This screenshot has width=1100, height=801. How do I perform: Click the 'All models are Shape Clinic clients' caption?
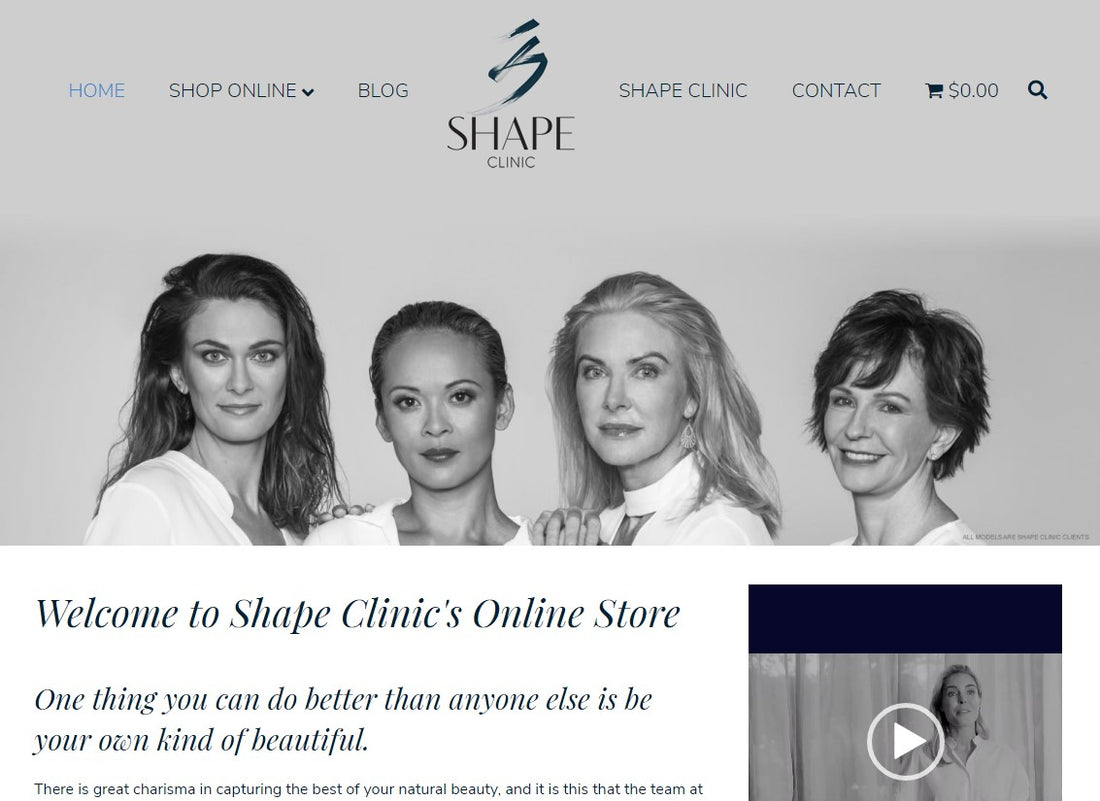click(x=1026, y=537)
